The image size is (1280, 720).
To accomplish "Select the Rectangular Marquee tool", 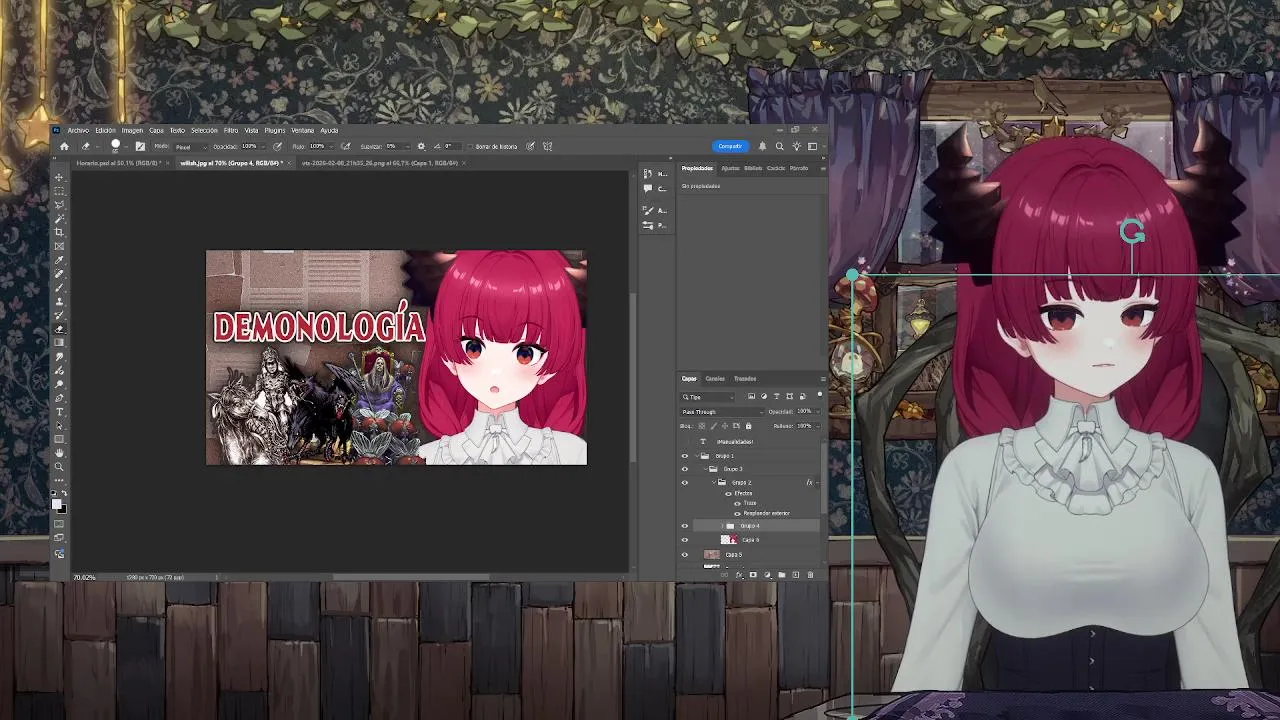I will click(59, 191).
